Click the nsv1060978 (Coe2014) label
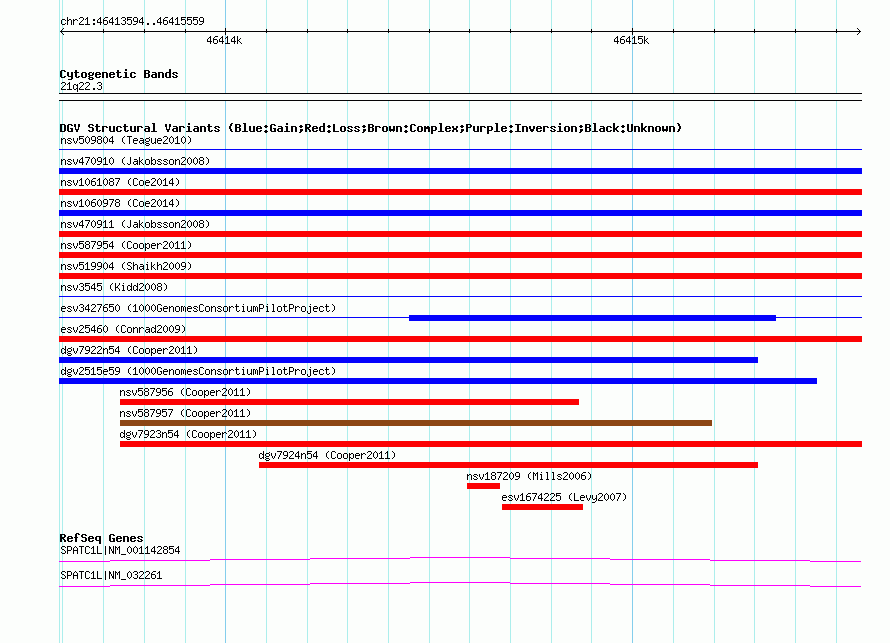 tap(120, 203)
